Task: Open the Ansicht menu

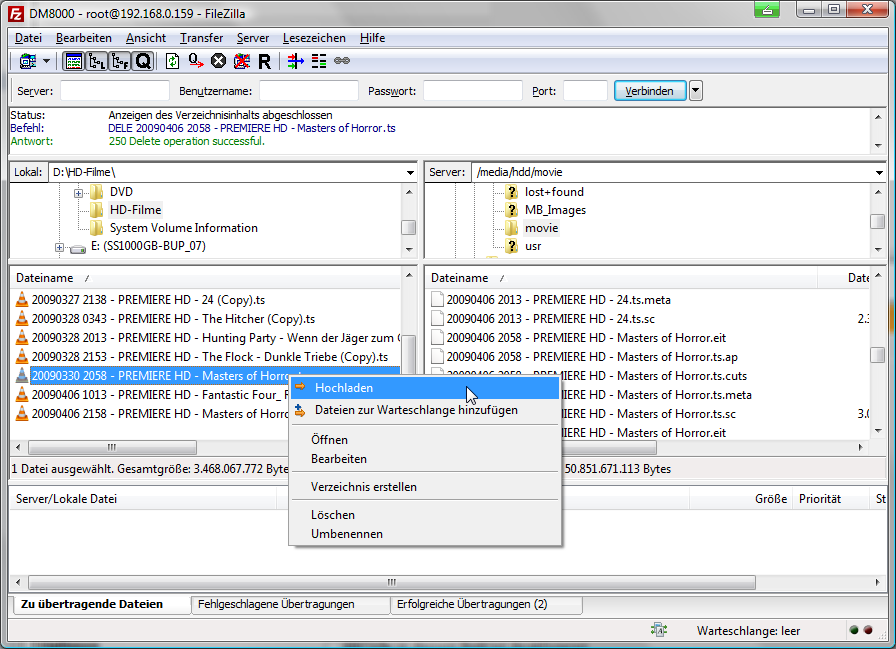Action: (146, 38)
